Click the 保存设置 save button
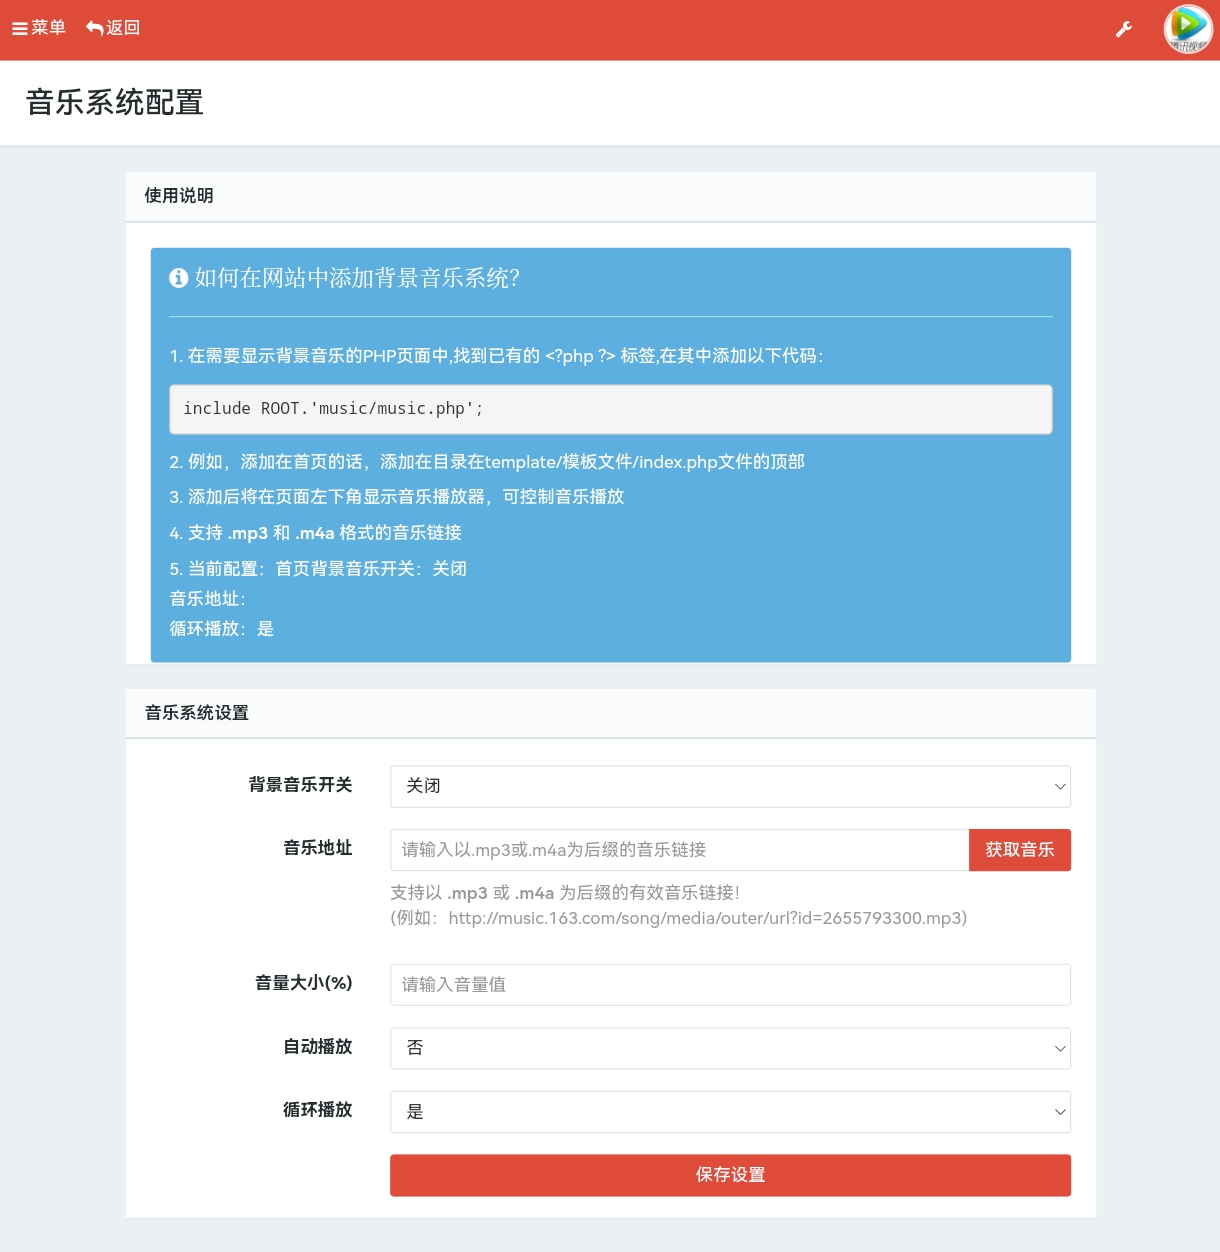 click(x=730, y=1175)
